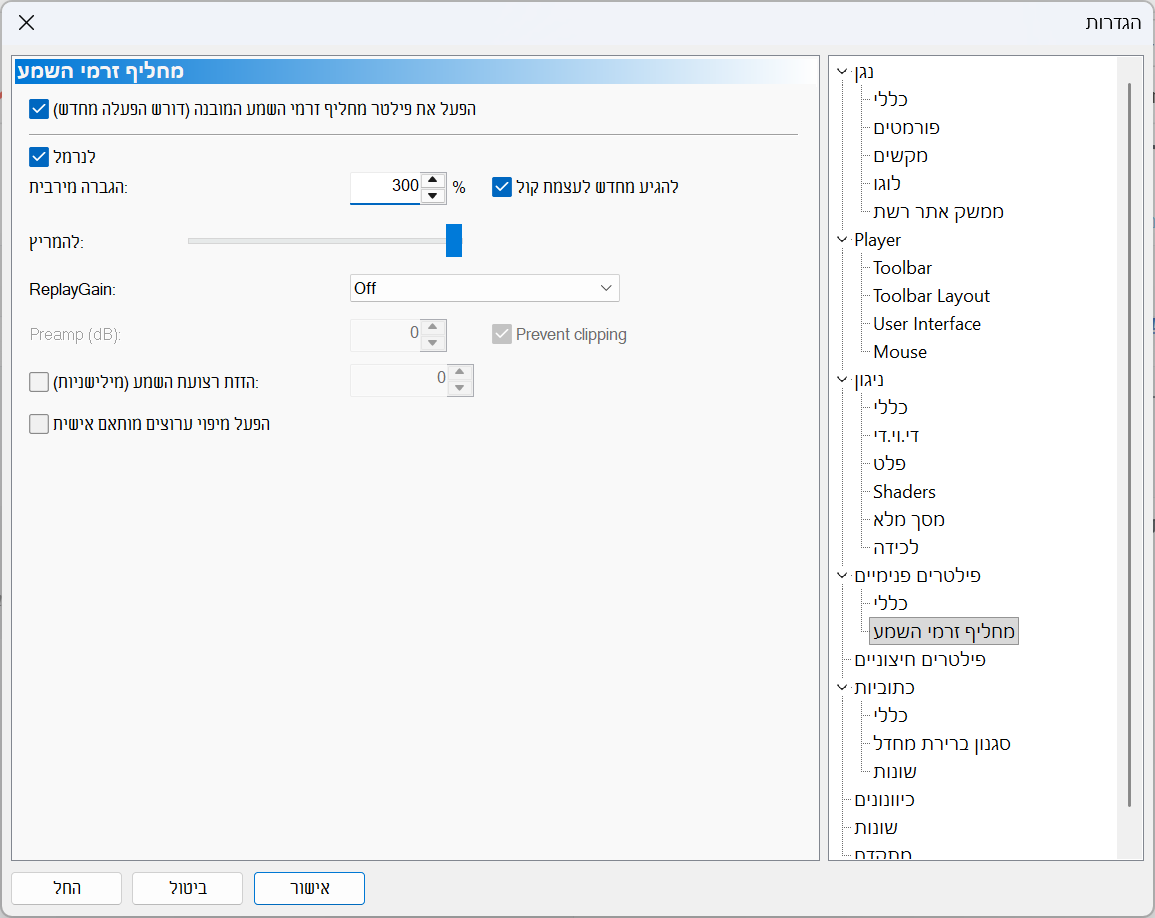Image resolution: width=1155 pixels, height=918 pixels.
Task: Open the פילטרים חיצוניים page
Action: (919, 659)
